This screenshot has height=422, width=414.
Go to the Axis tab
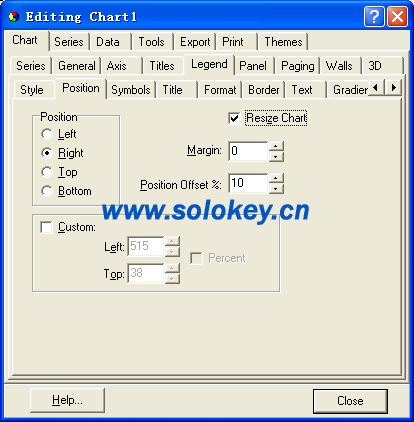(121, 66)
